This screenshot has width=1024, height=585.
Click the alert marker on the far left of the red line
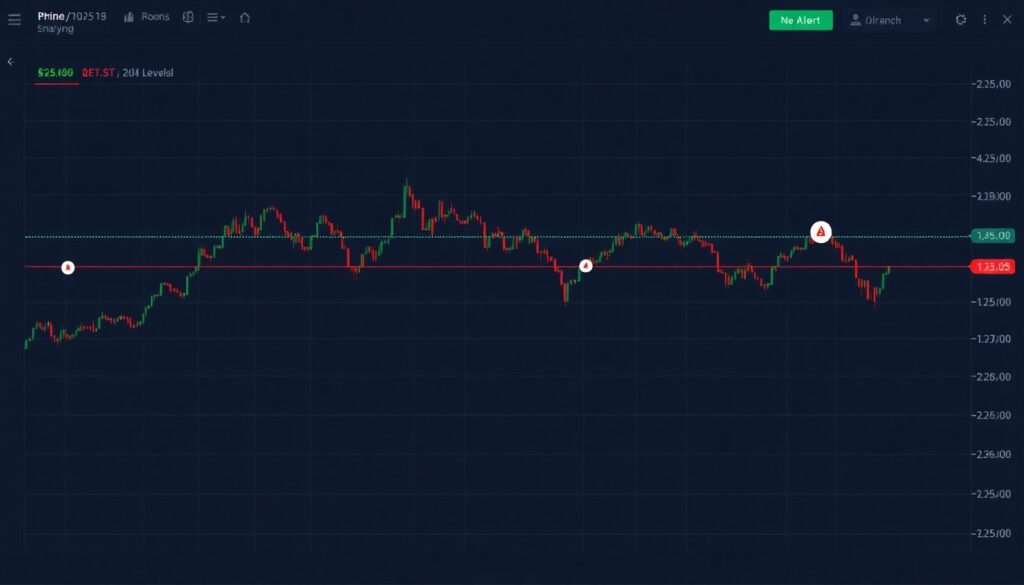(66, 267)
